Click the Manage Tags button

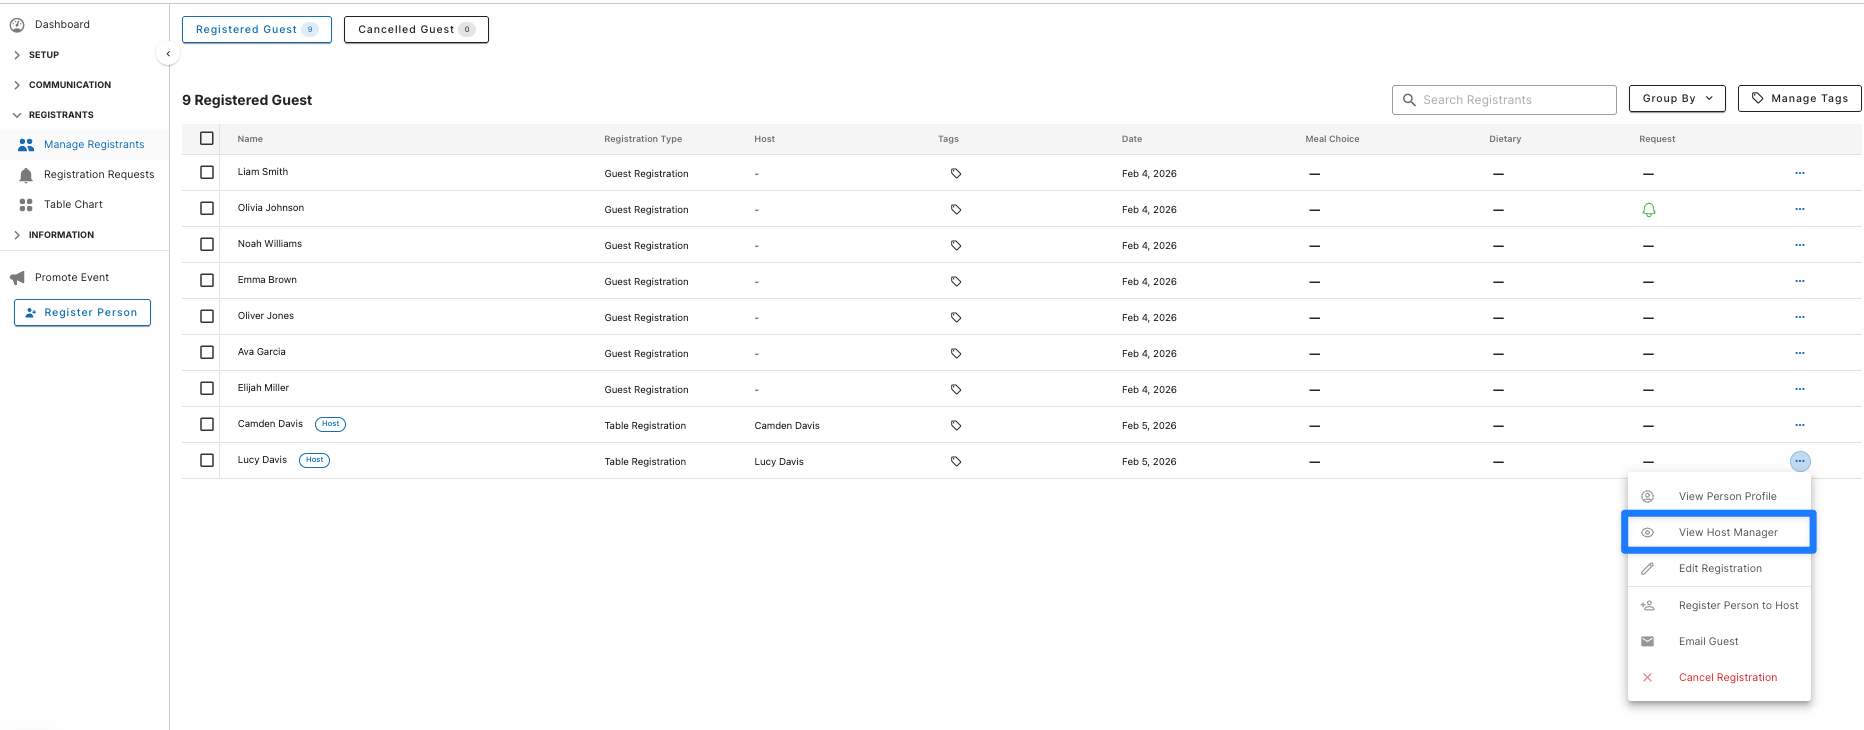point(1799,98)
